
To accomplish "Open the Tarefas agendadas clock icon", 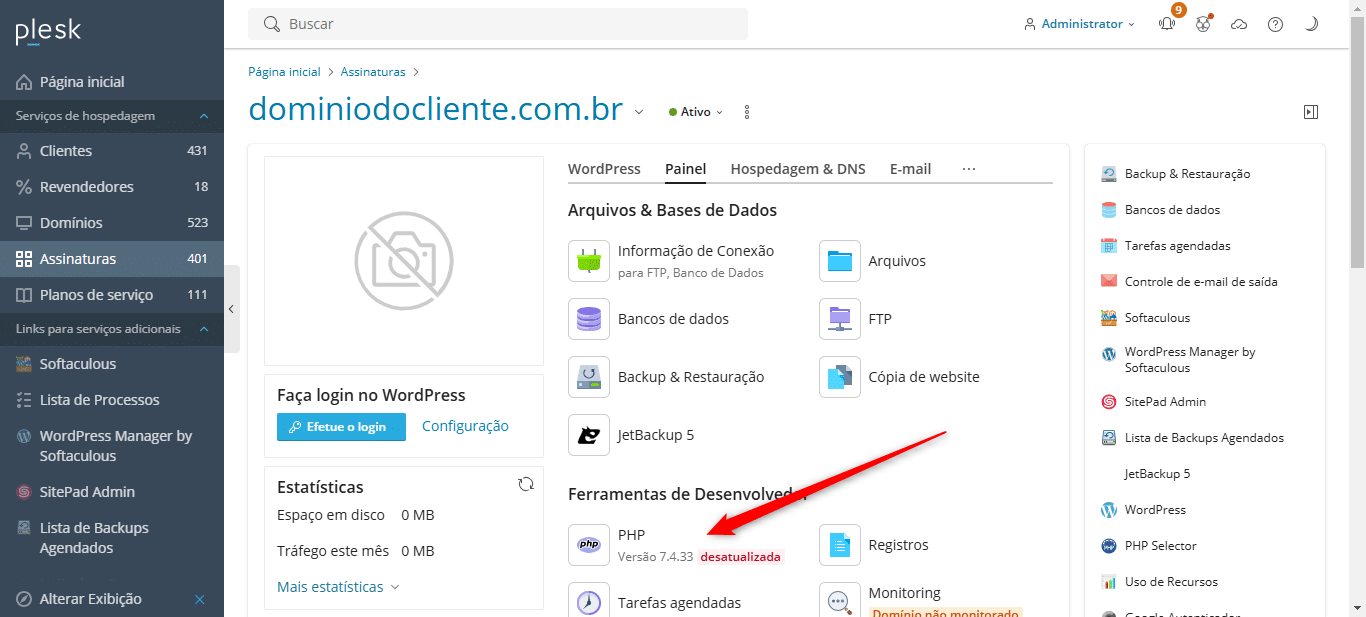I will [x=589, y=602].
